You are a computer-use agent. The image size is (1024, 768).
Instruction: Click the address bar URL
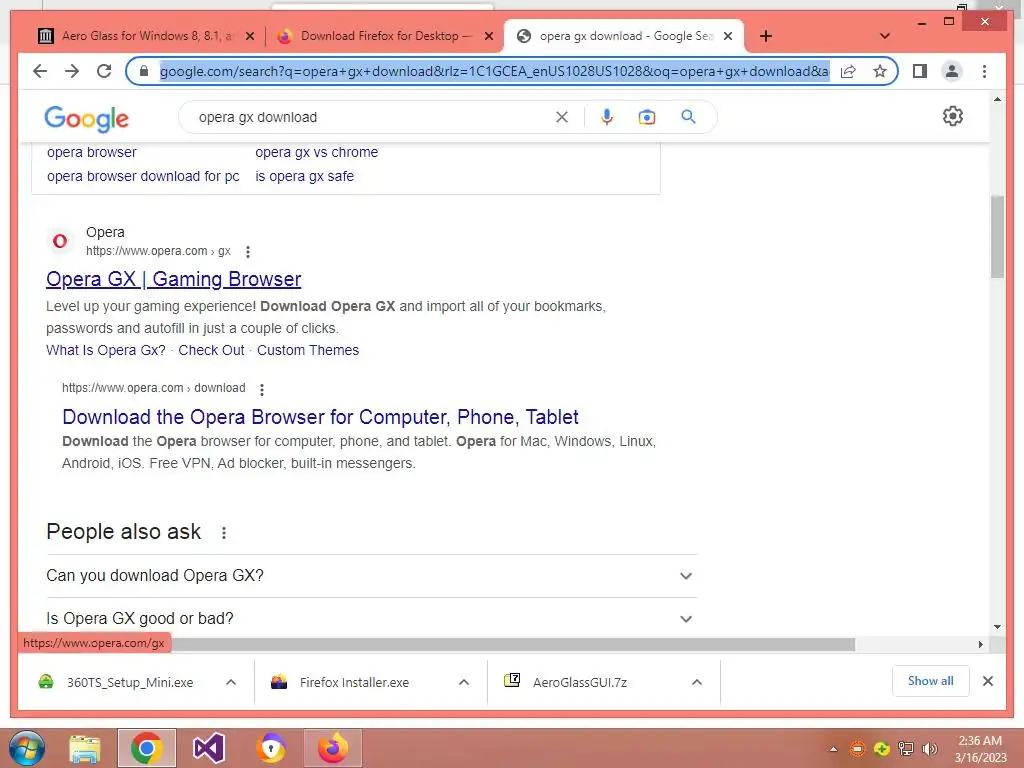click(494, 71)
